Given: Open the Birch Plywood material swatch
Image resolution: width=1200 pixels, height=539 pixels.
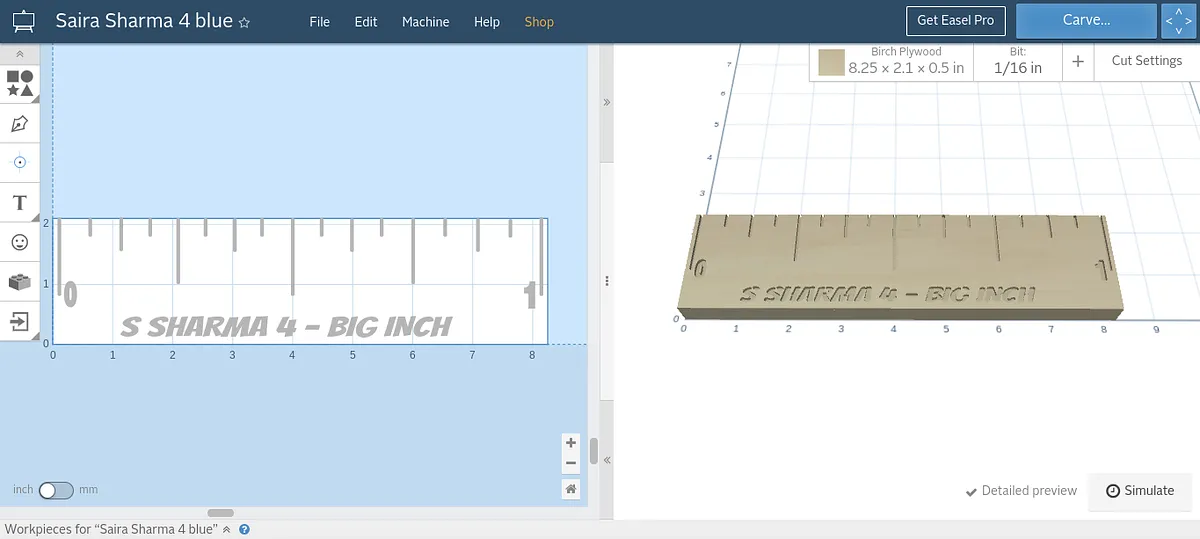Looking at the screenshot, I should tap(831, 63).
